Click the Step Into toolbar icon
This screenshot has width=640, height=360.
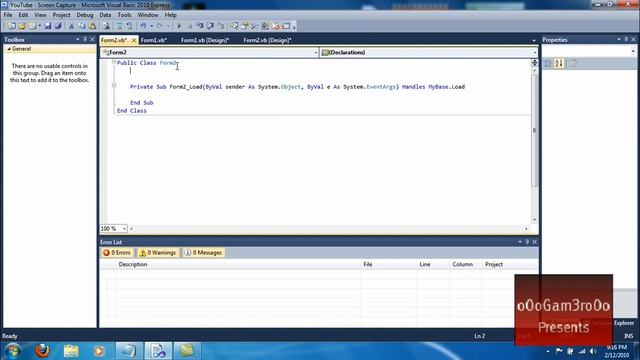(x=200, y=26)
